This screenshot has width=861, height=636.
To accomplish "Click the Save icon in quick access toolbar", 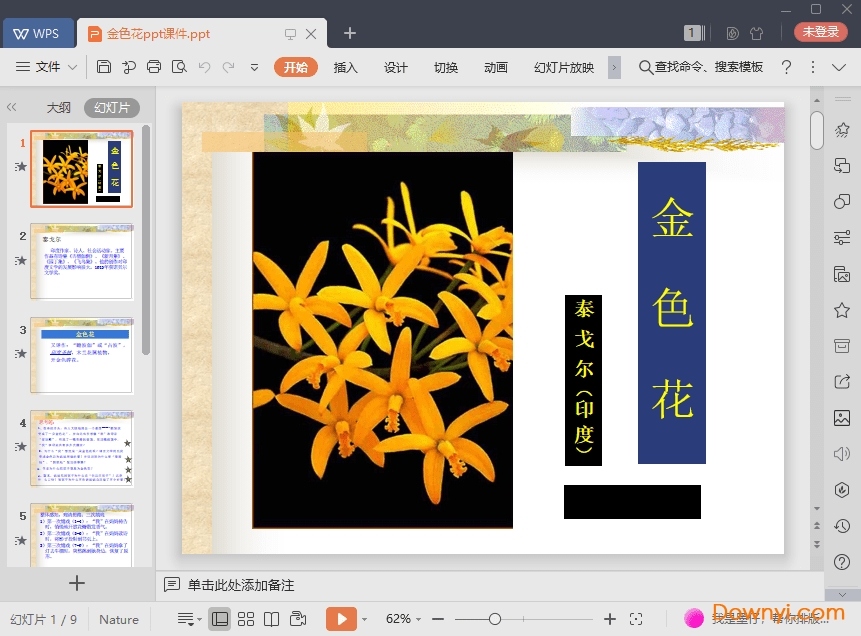I will pos(104,67).
